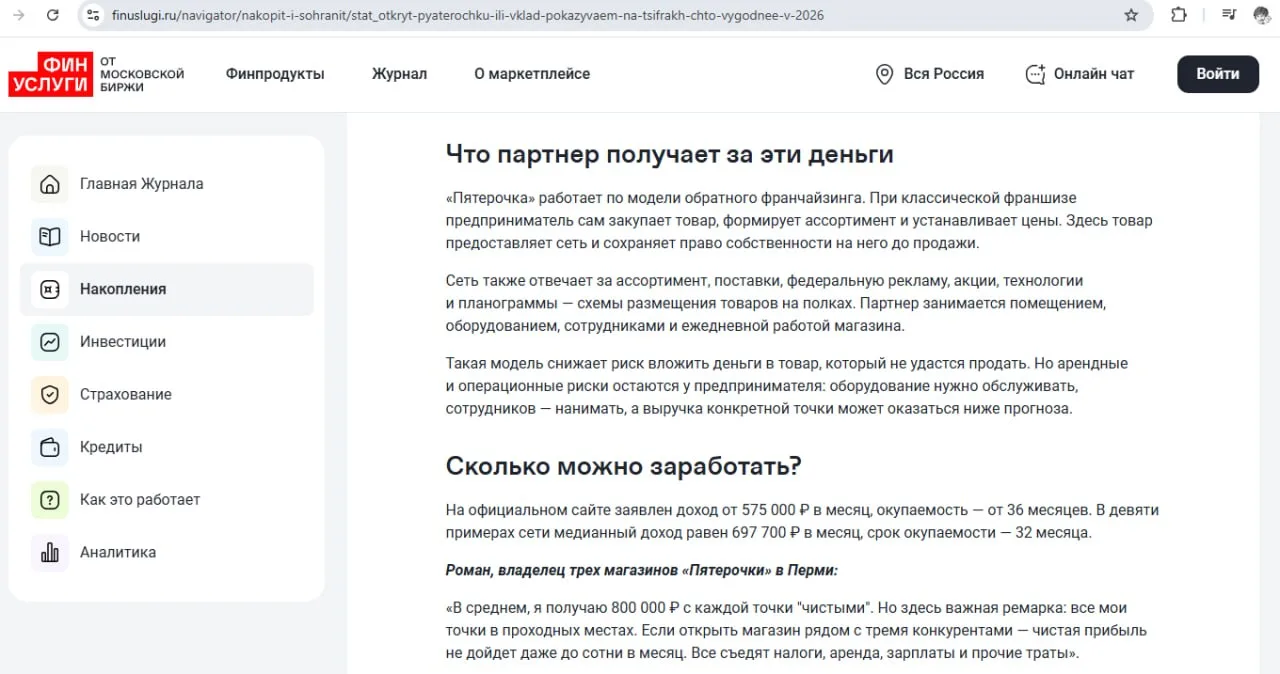Image resolution: width=1280 pixels, height=674 pixels.
Task: Open the browser extensions puzzle icon
Action: pyautogui.click(x=1179, y=15)
